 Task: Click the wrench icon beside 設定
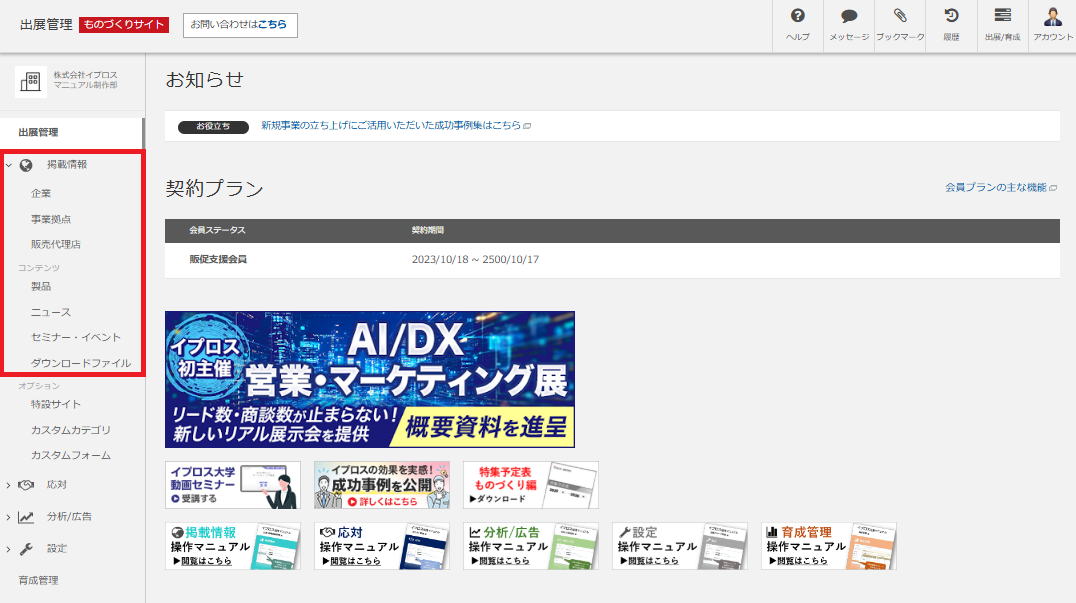[27, 548]
